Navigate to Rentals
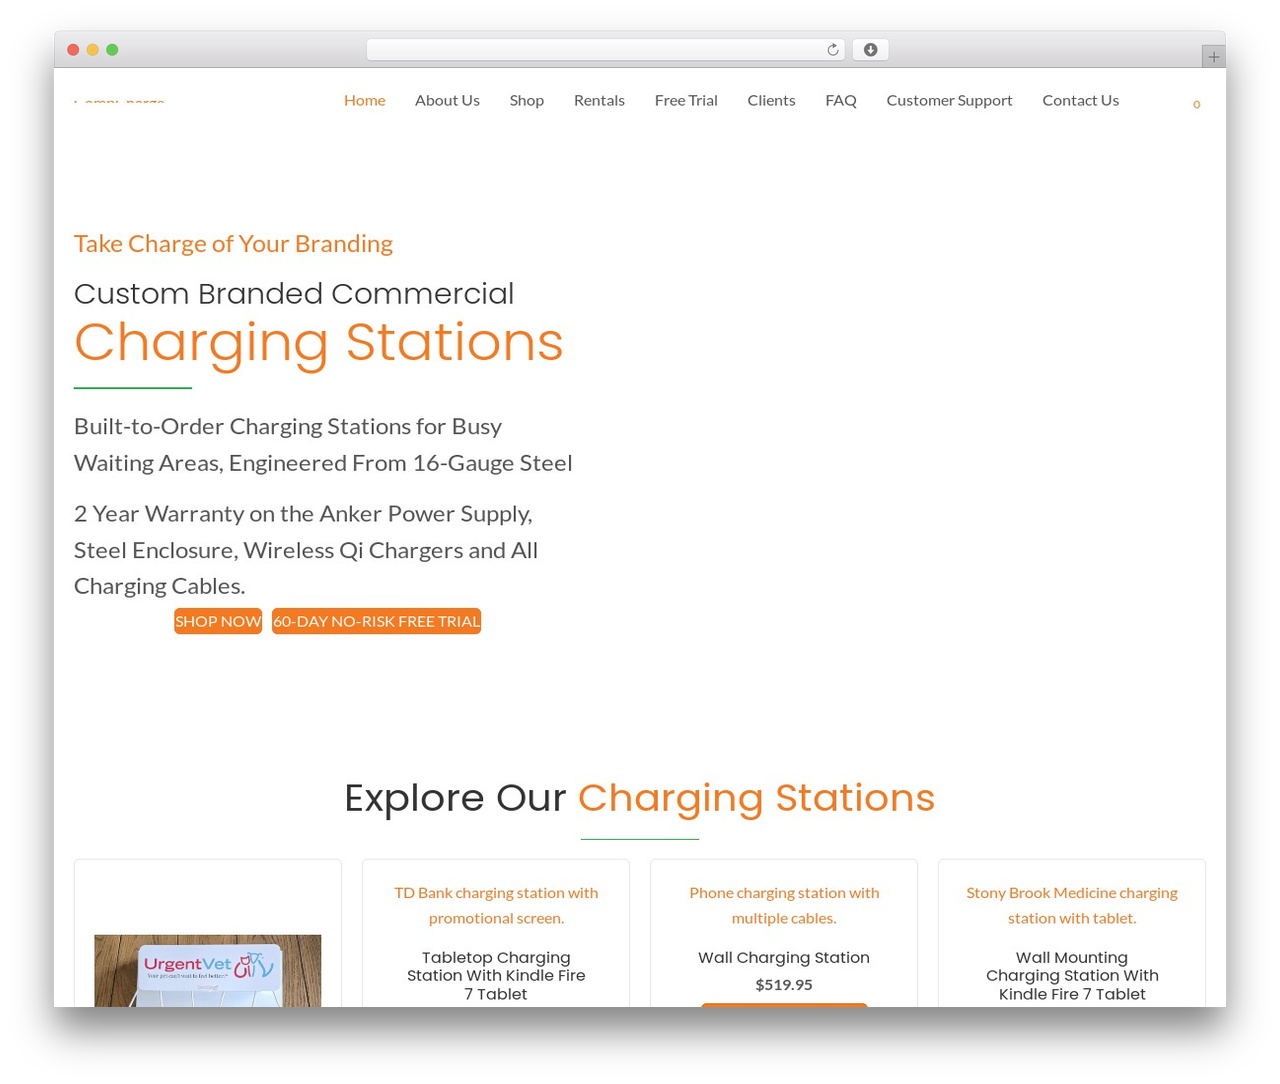 (x=599, y=100)
